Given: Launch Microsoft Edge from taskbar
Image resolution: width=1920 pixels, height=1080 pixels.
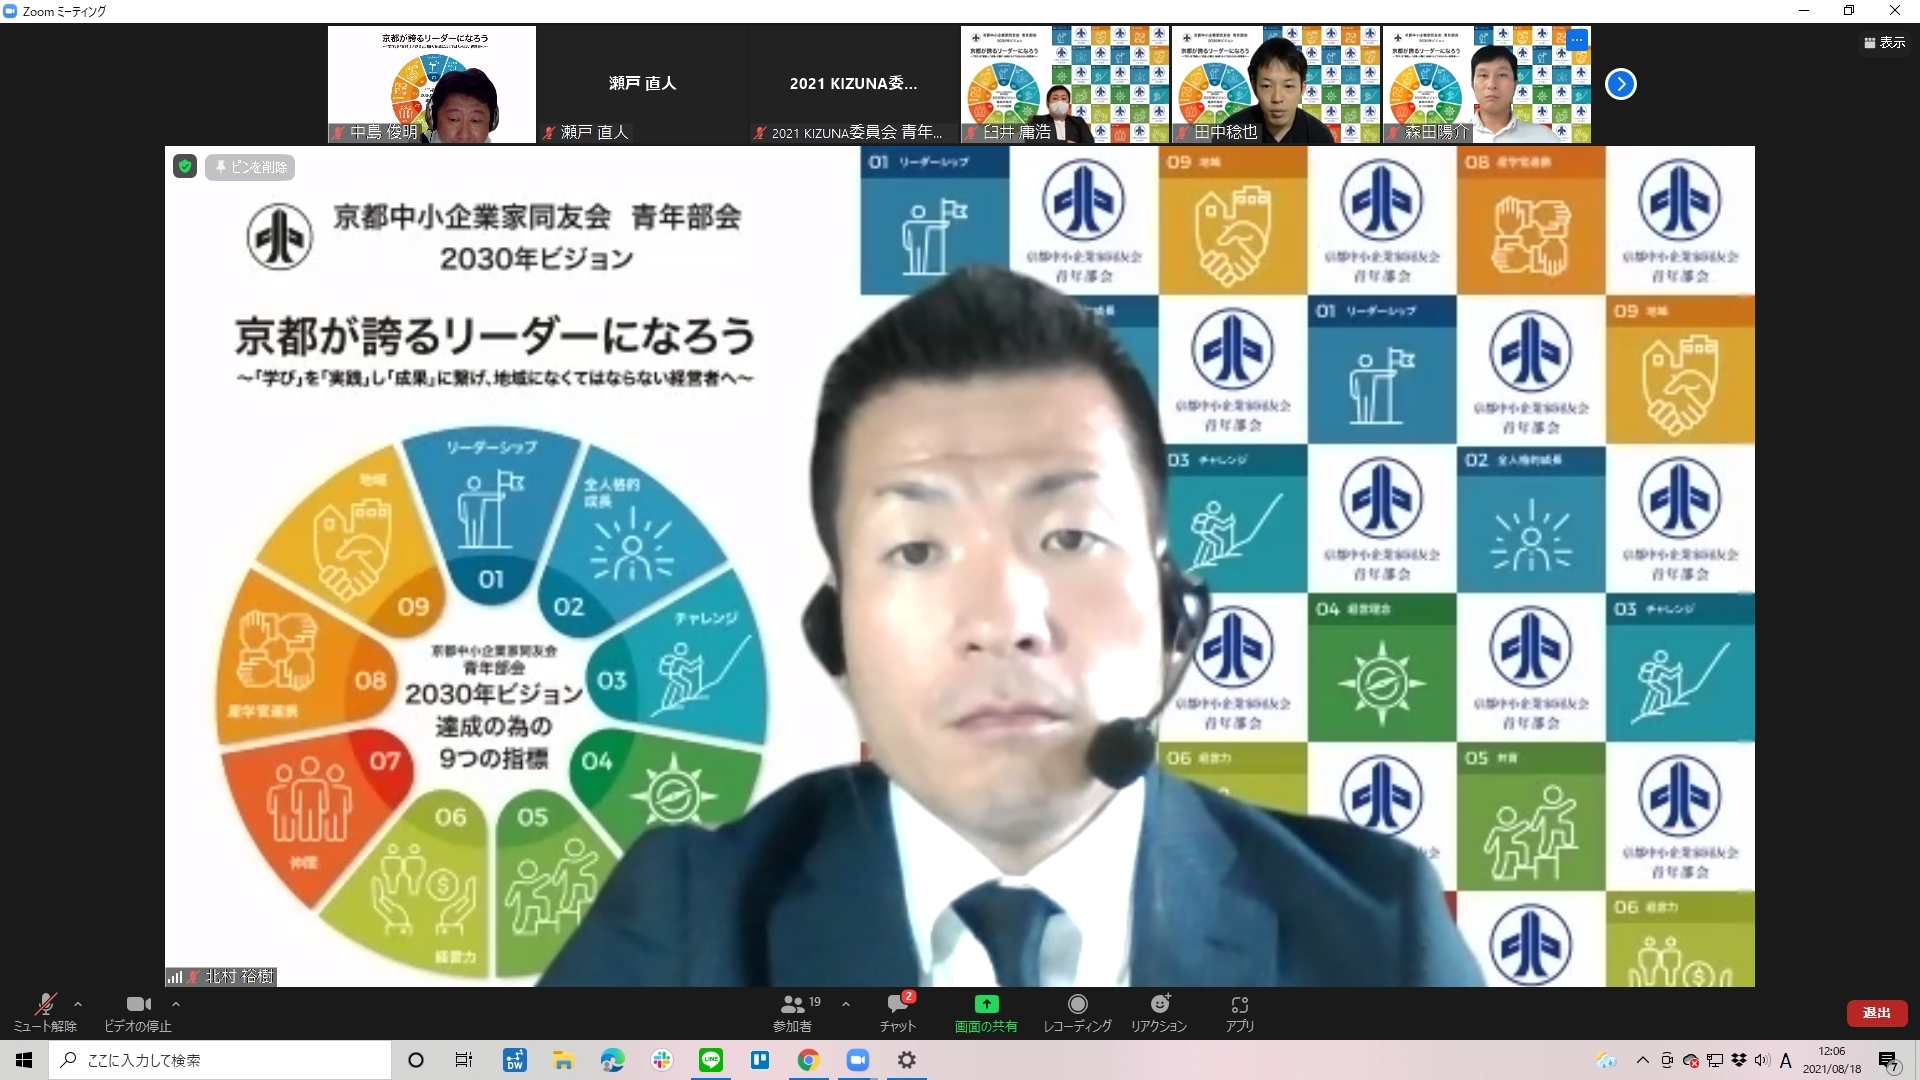Looking at the screenshot, I should click(x=612, y=1060).
